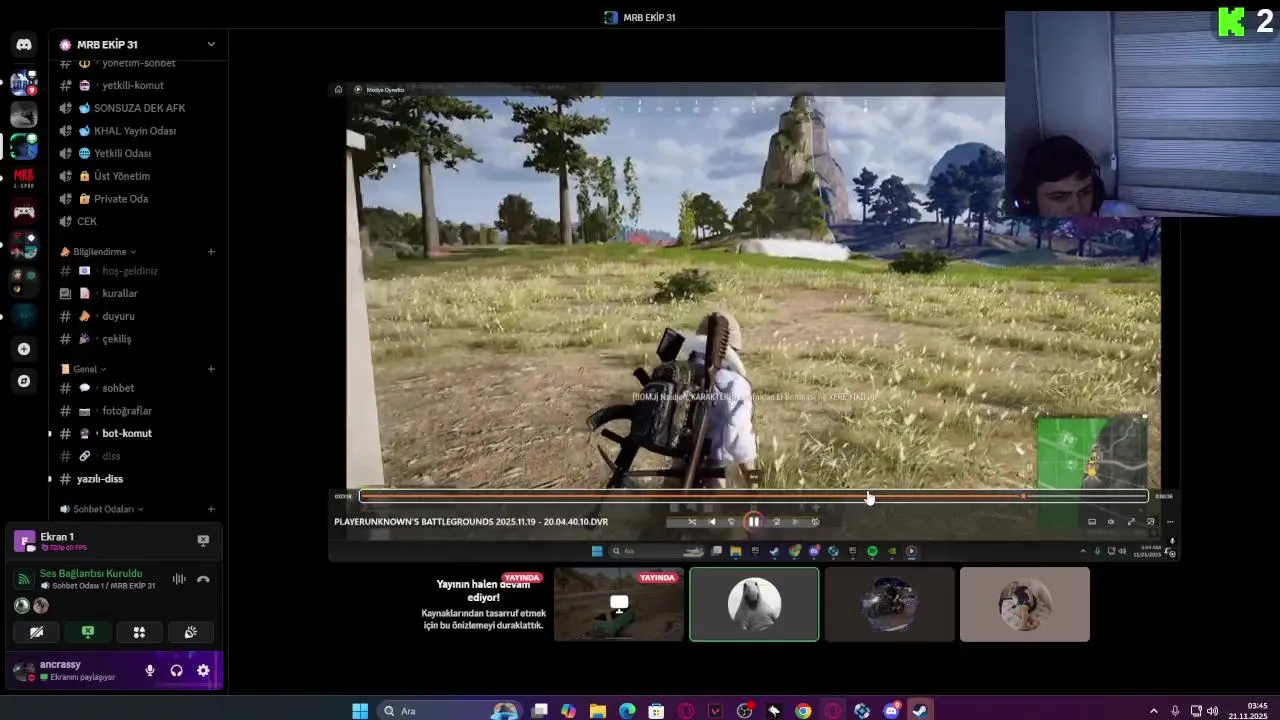The width and height of the screenshot is (1280, 720).
Task: Disconnect from voice with the hang-up icon
Action: pos(203,579)
